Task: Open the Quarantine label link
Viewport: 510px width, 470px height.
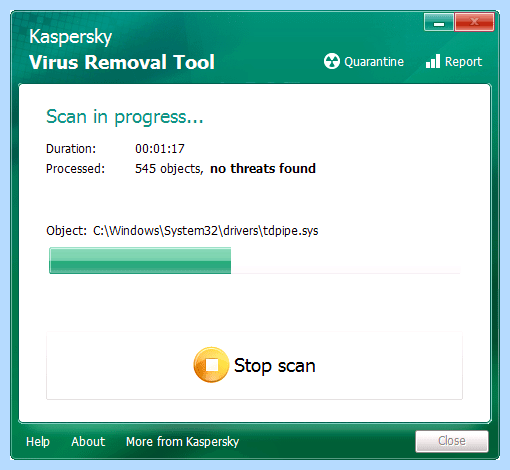Action: [374, 62]
